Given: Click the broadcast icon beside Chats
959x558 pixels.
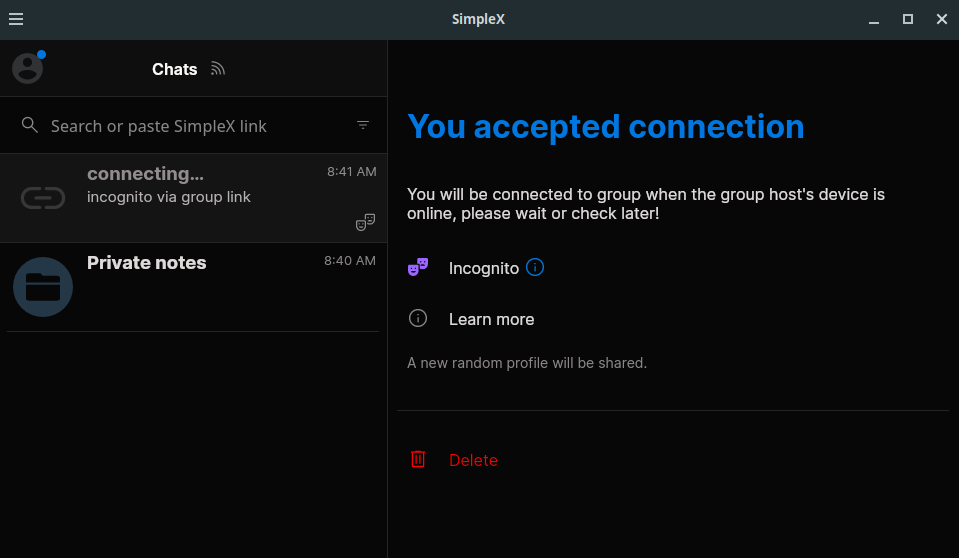Looking at the screenshot, I should coord(218,69).
